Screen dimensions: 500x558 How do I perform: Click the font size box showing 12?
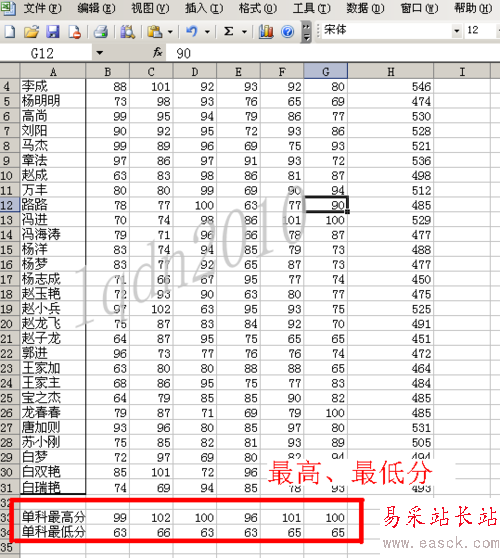coord(480,31)
